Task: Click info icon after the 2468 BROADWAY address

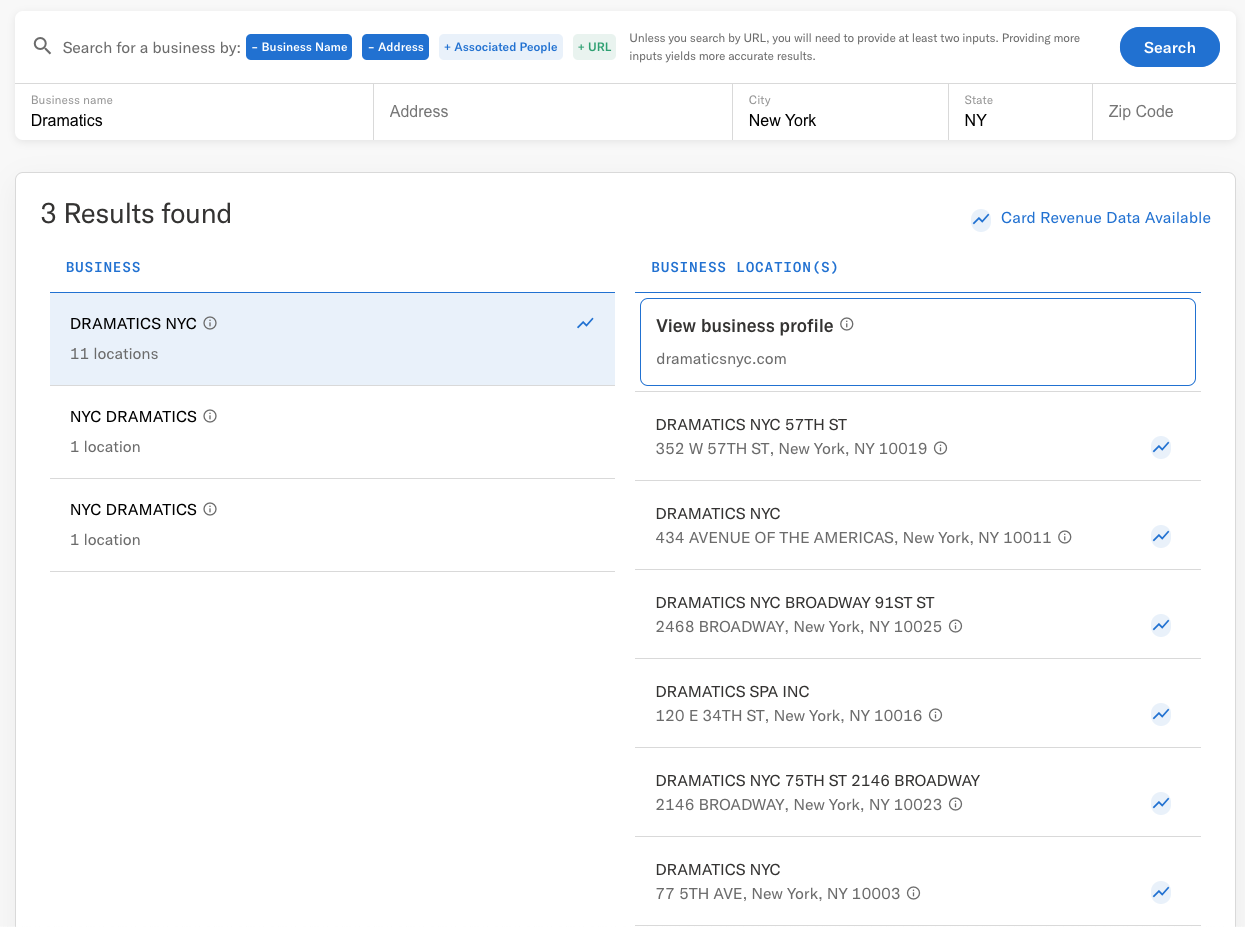Action: coord(955,626)
